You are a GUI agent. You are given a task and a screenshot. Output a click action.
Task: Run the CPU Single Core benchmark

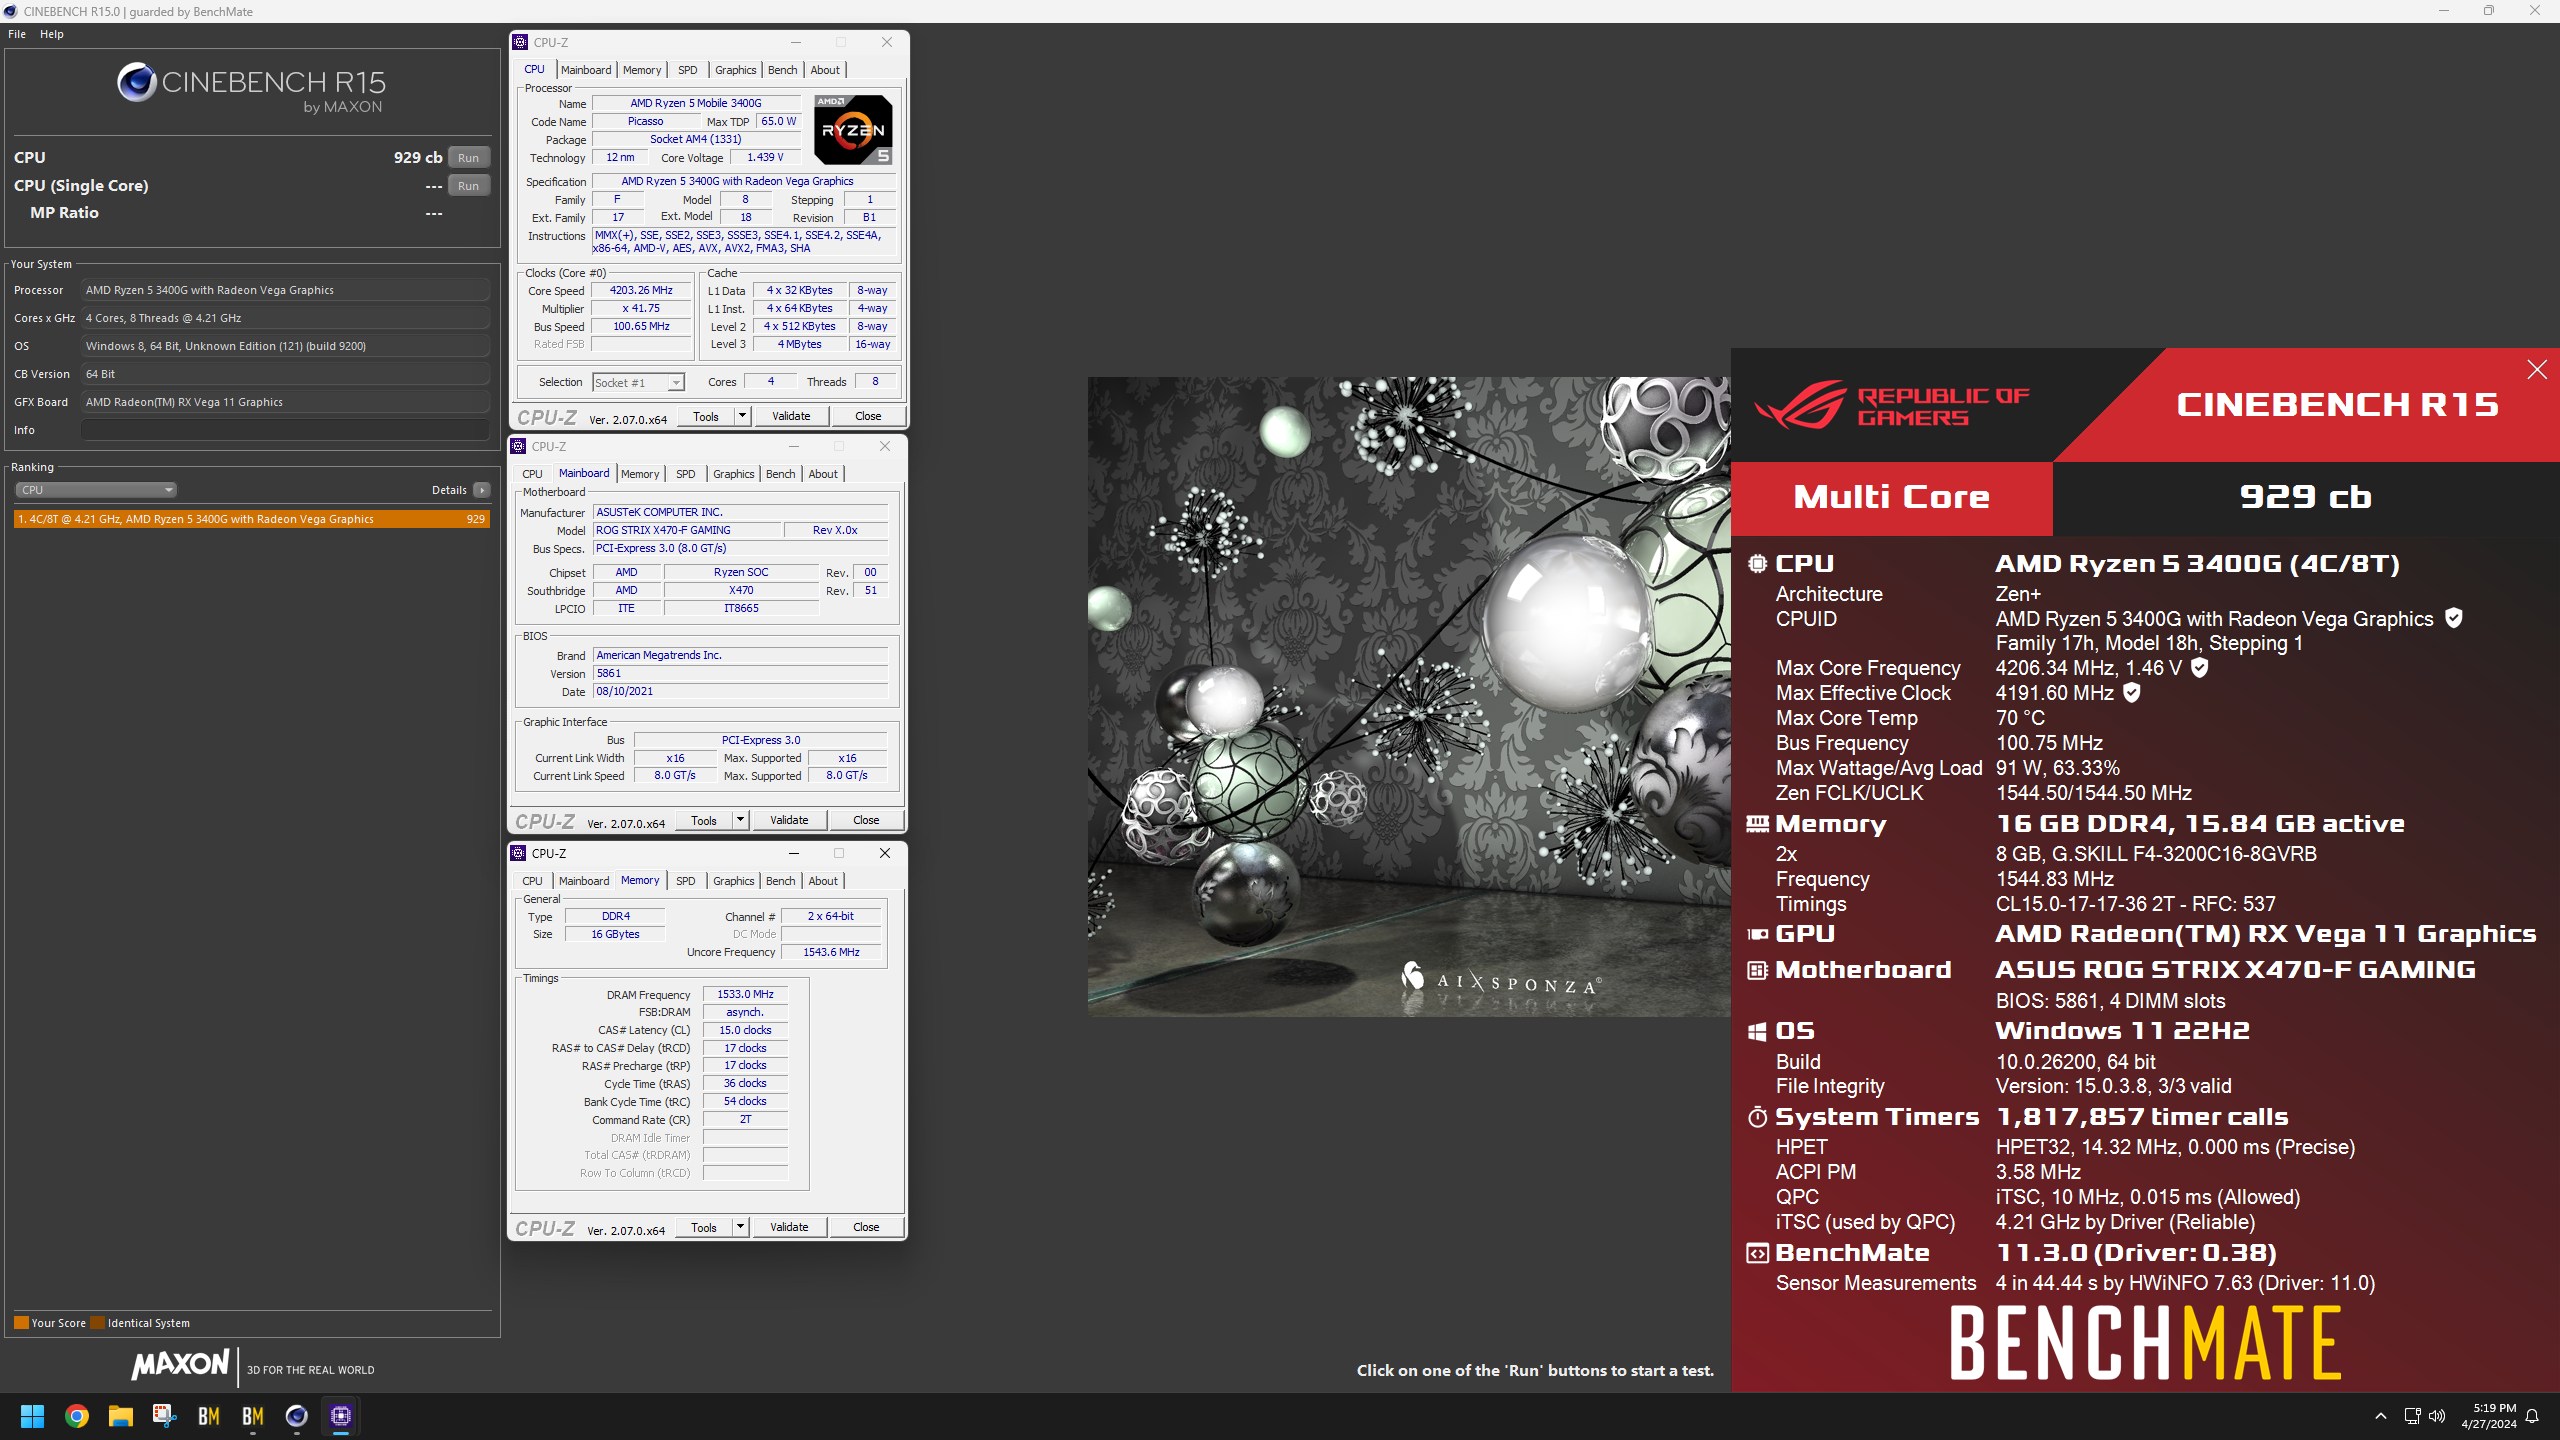pyautogui.click(x=468, y=186)
